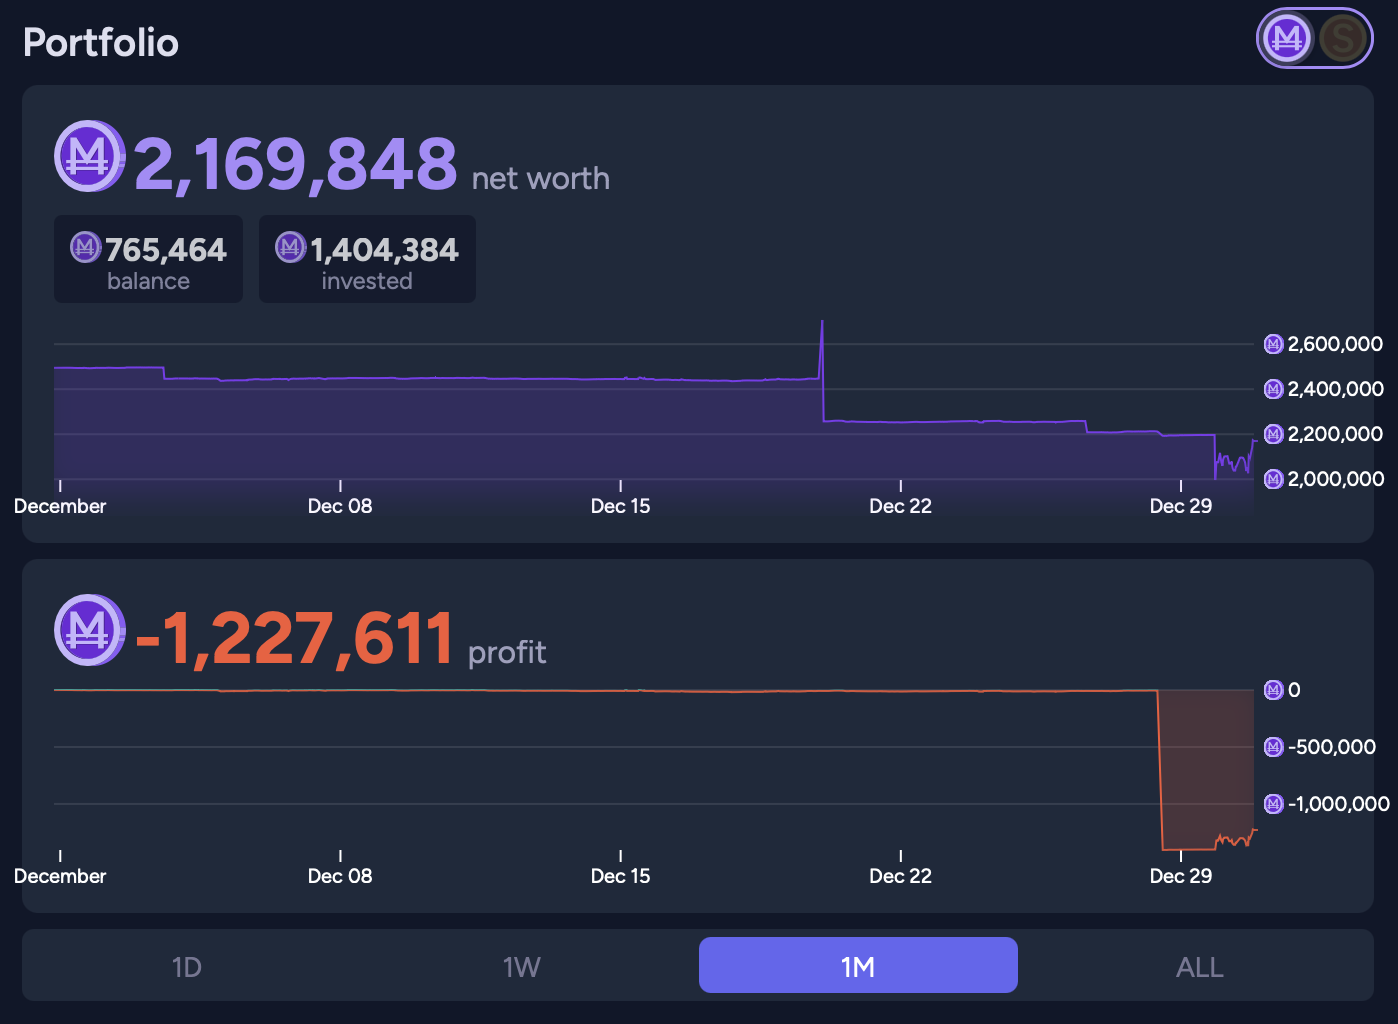Click the net worth spike peak on the chart
Image resolution: width=1398 pixels, height=1024 pixels.
click(x=822, y=322)
